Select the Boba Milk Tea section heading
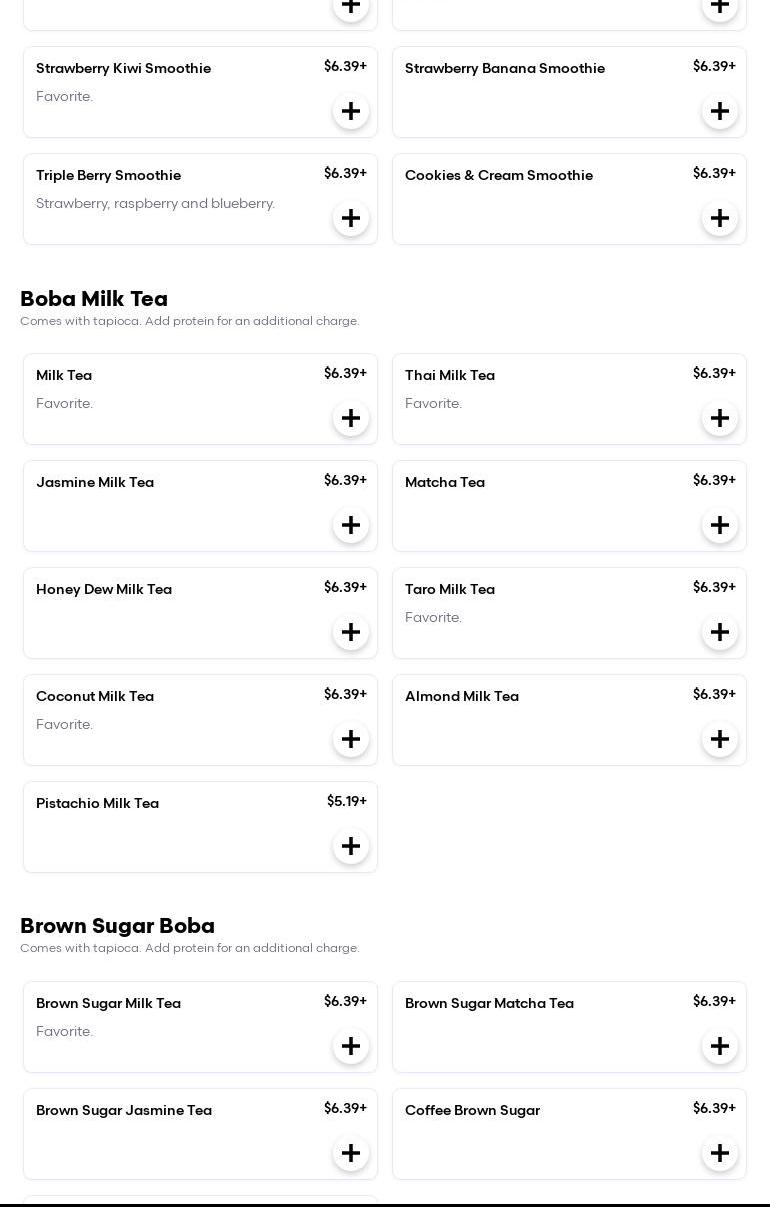Image resolution: width=770 pixels, height=1207 pixels. click(94, 299)
